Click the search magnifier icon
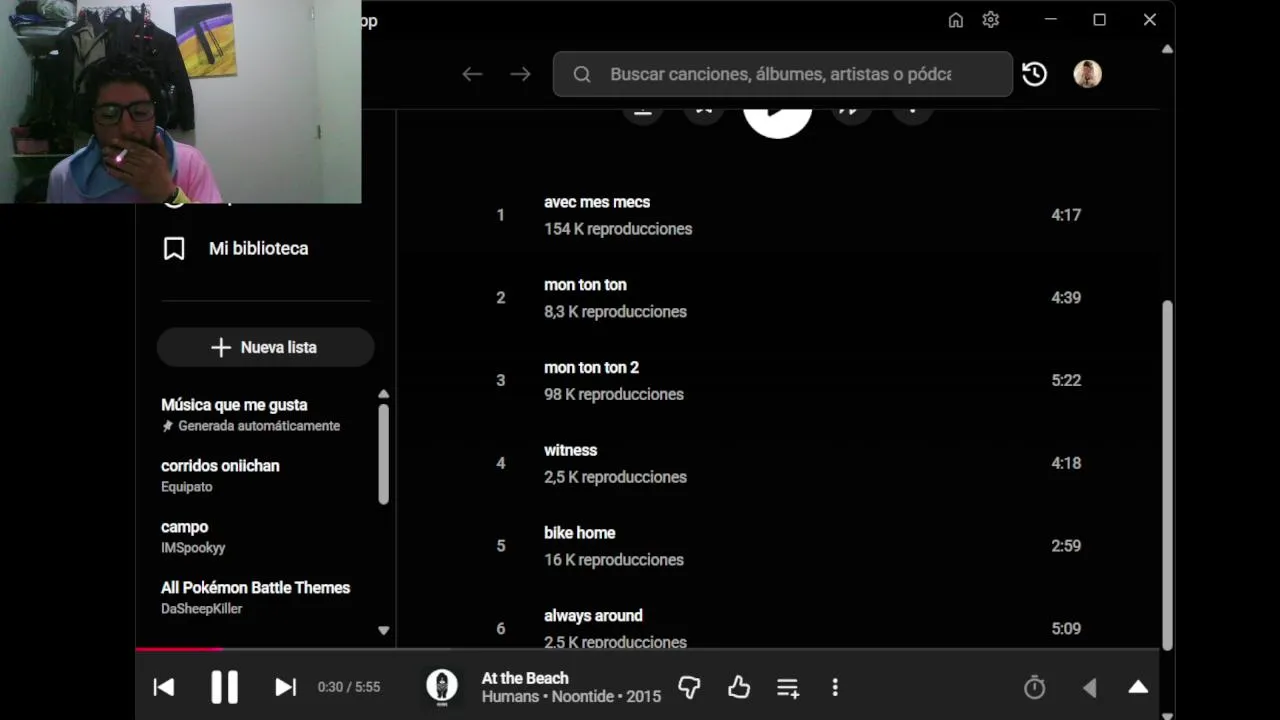This screenshot has width=1280, height=720. (582, 74)
